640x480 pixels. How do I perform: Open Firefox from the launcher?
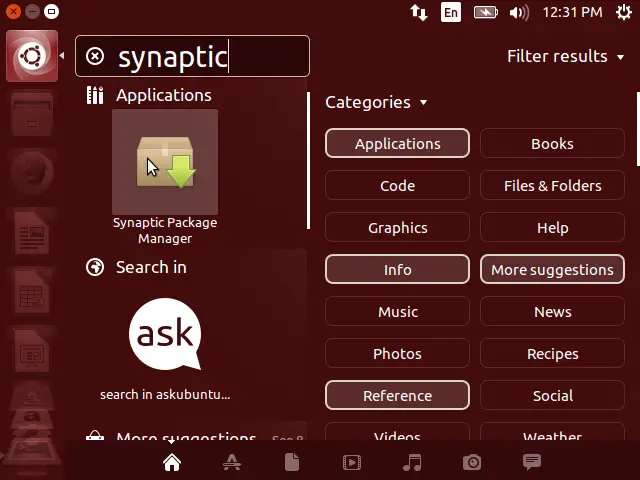click(x=32, y=173)
